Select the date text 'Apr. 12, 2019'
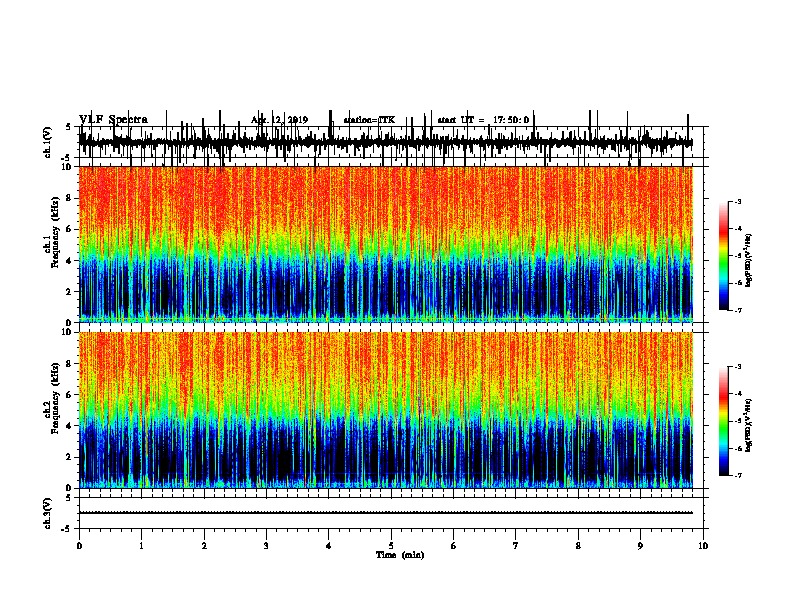 [279, 120]
